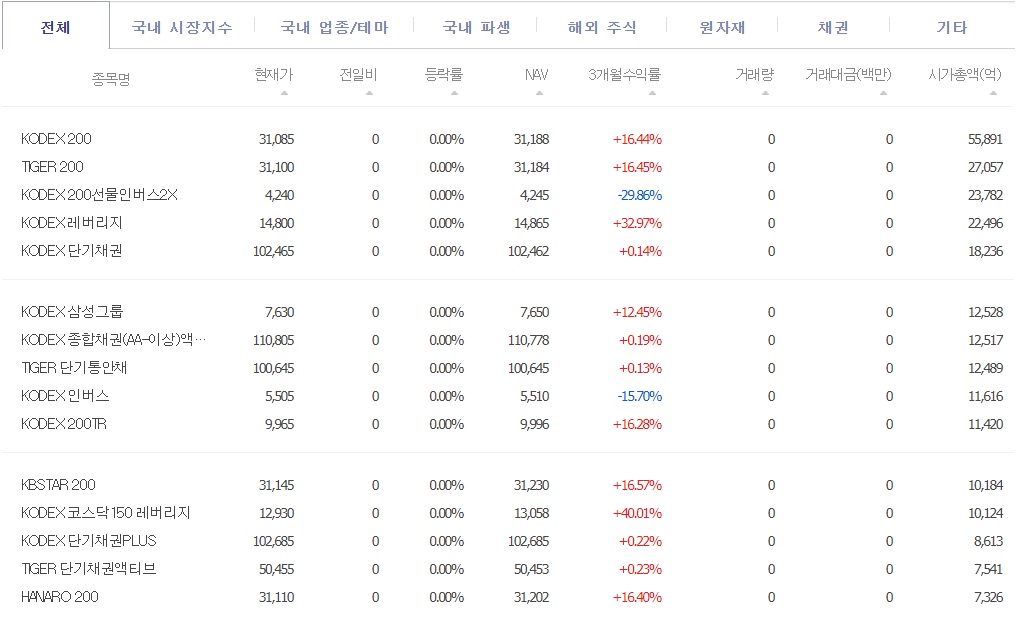Open the 국내 업종/테마 tab
The height and width of the screenshot is (624, 1035).
coord(335,27)
